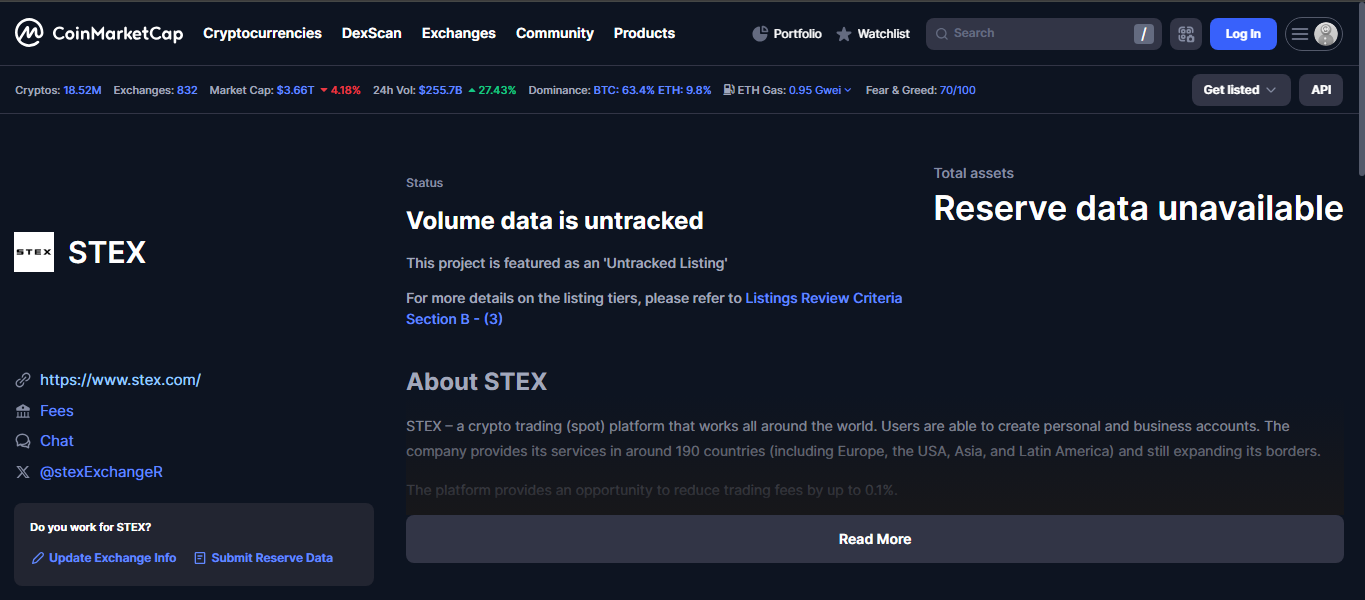Click the 'Status' label
Image resolution: width=1365 pixels, height=600 pixels.
[x=424, y=183]
